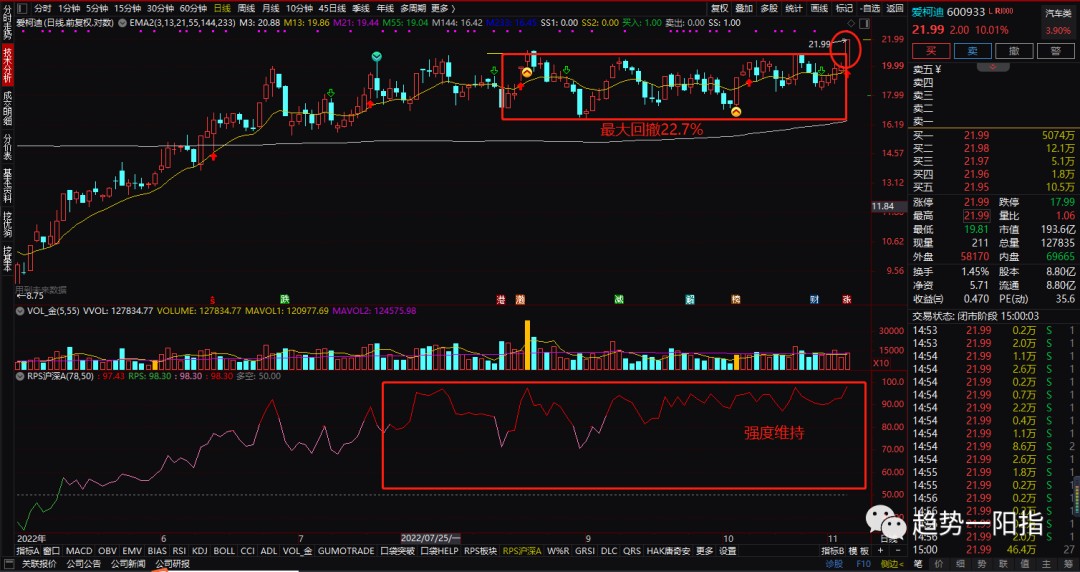Image resolution: width=1080 pixels, height=572 pixels.
Task: Click the F10 link
Action: [862, 564]
